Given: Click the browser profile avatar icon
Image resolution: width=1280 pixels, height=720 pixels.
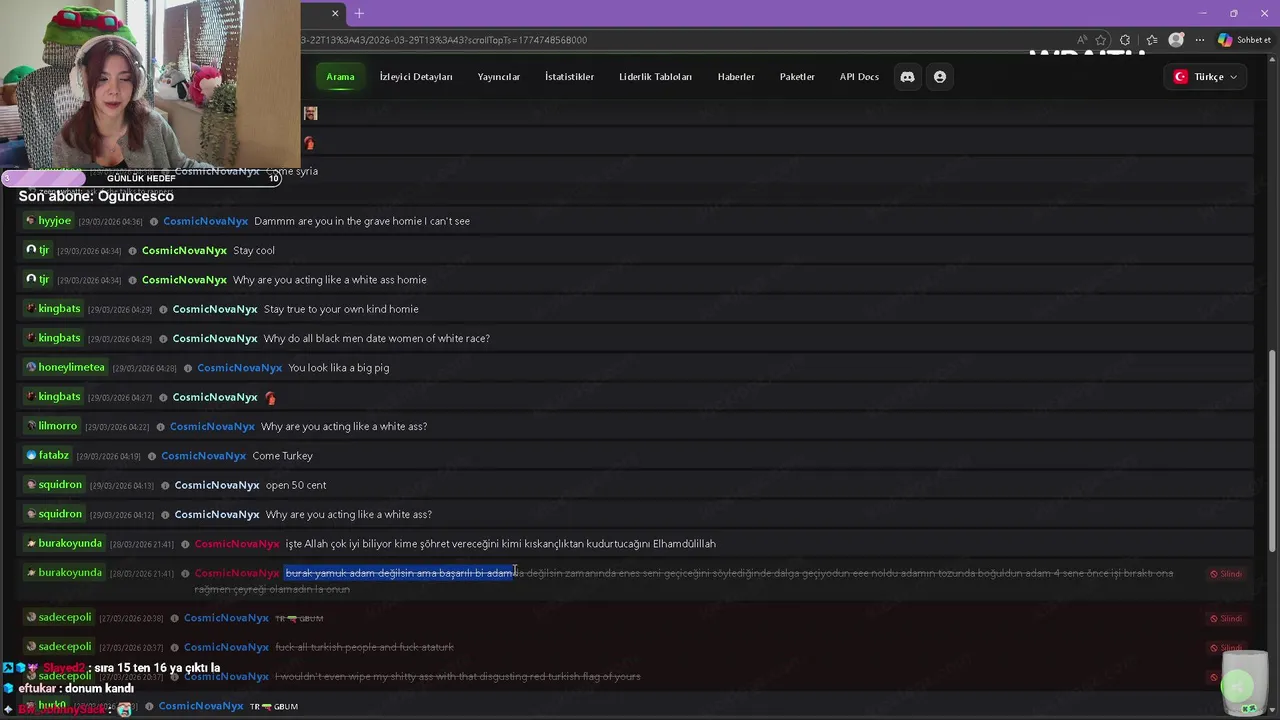Looking at the screenshot, I should [1176, 40].
